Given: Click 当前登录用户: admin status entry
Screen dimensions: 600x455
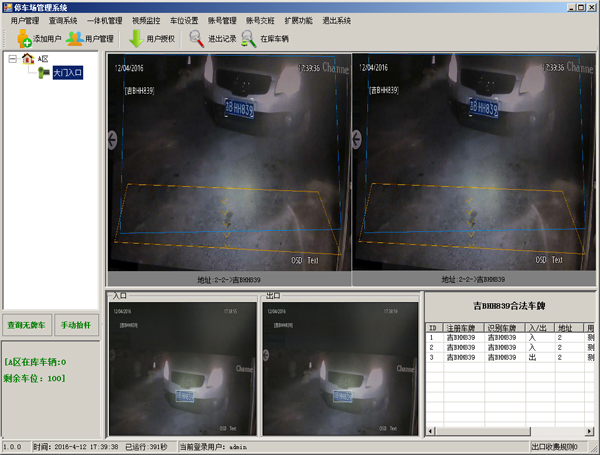Looking at the screenshot, I should (x=214, y=447).
